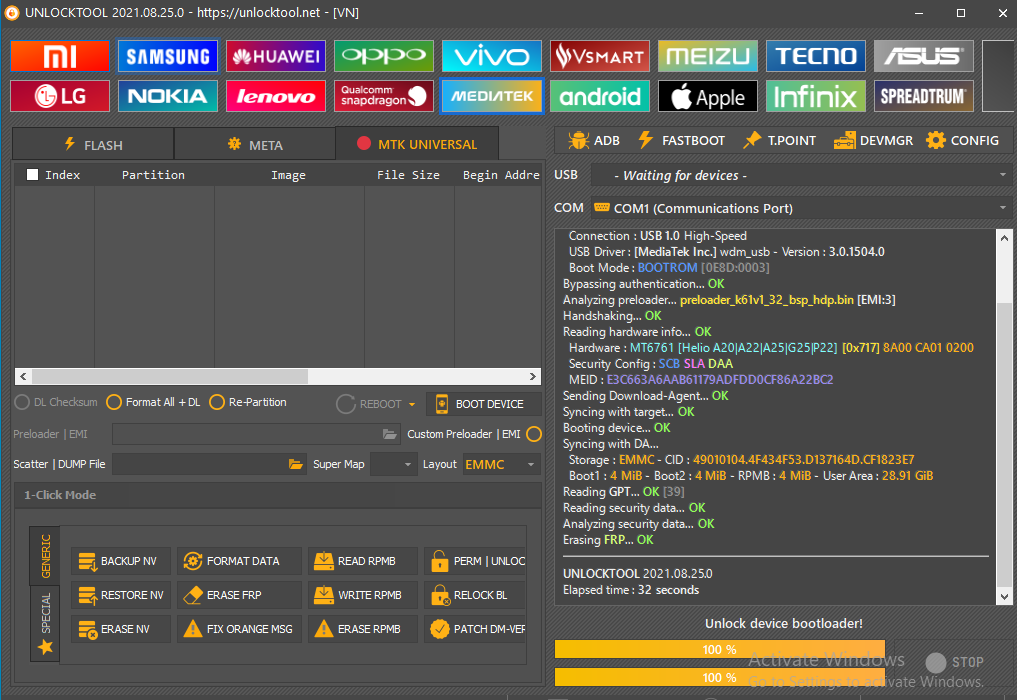Start FORMAT DATA operation
The height and width of the screenshot is (700, 1017).
tap(239, 561)
